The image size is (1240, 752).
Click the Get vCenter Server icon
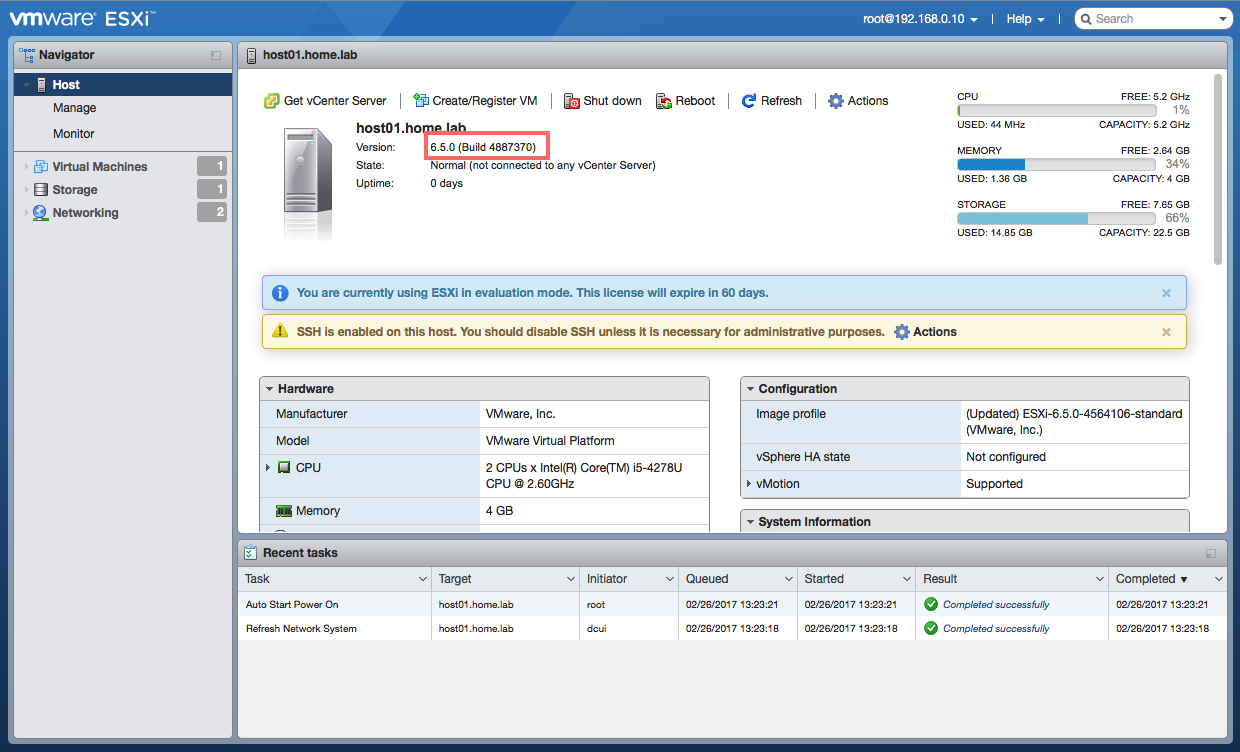271,101
